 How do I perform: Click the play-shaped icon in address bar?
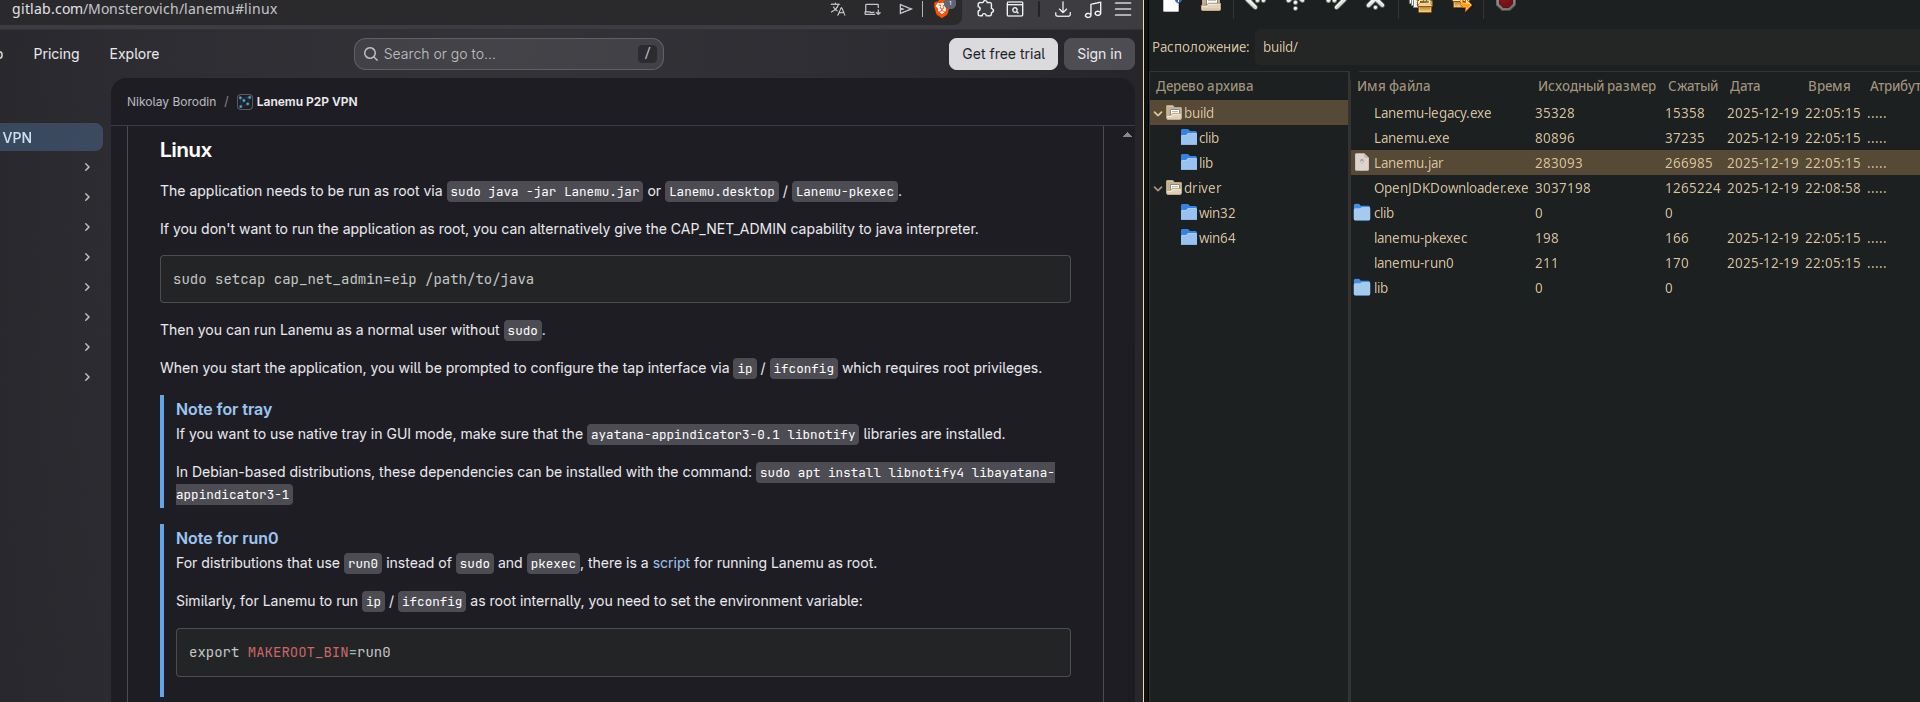(905, 9)
